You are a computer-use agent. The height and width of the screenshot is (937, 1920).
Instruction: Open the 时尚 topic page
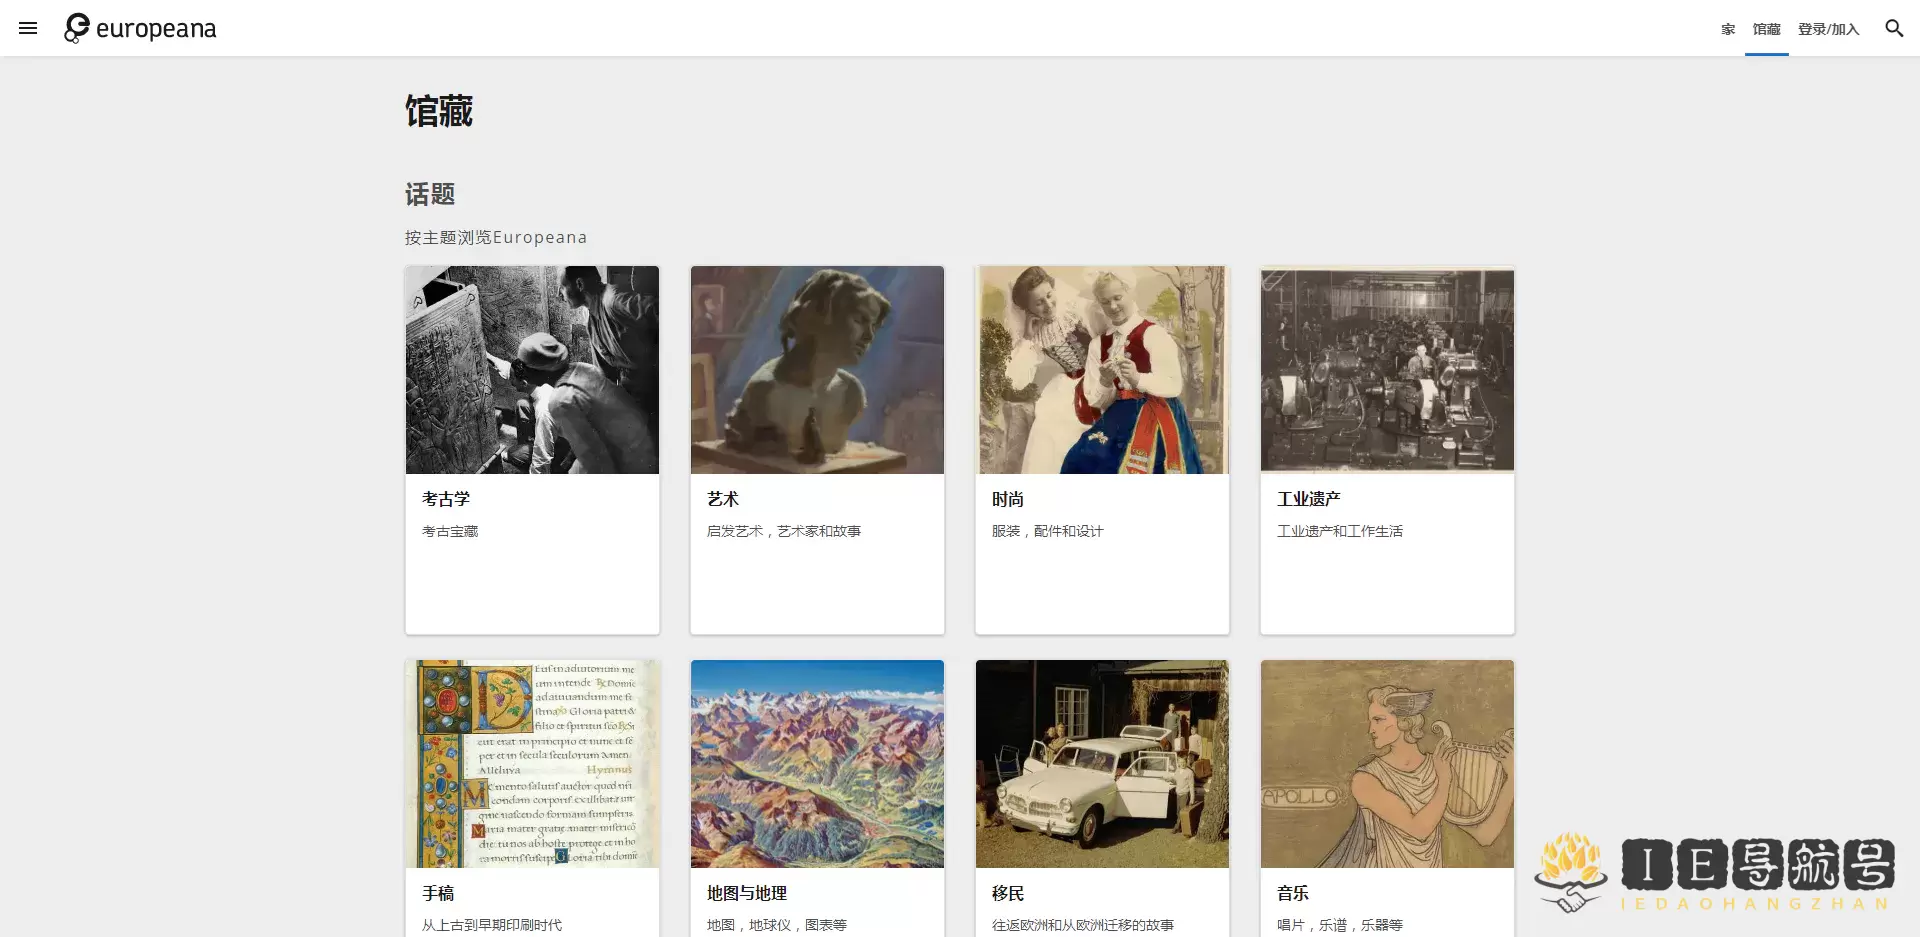[x=1007, y=498]
